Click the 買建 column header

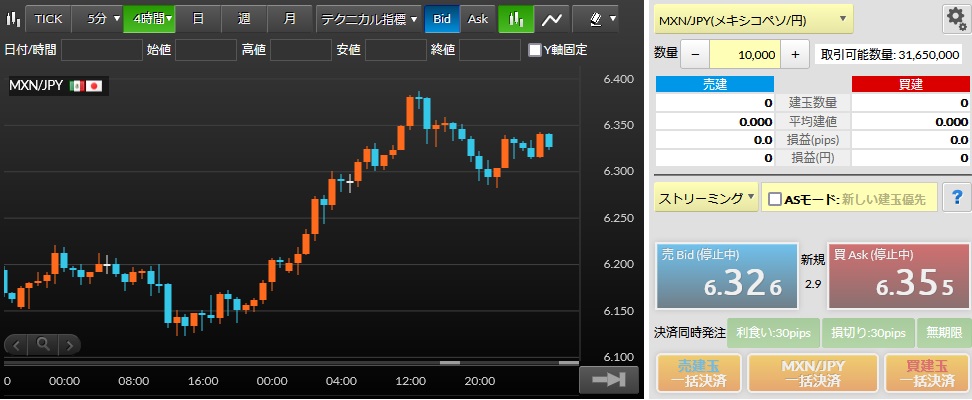click(911, 84)
